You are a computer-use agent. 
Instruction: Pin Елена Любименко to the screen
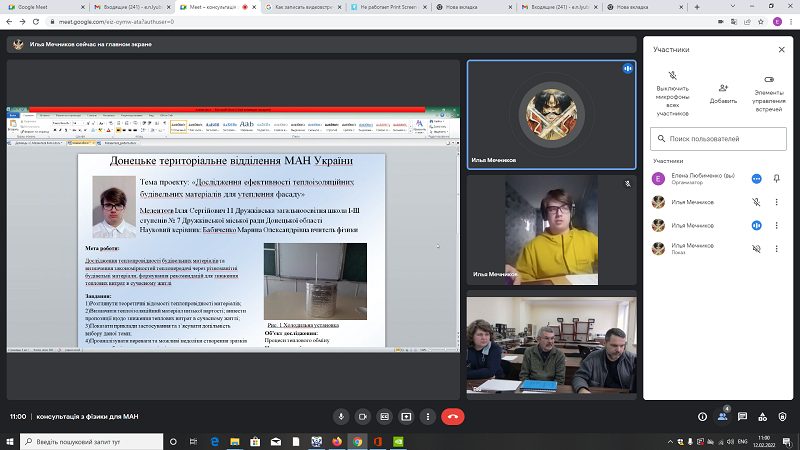pos(777,179)
